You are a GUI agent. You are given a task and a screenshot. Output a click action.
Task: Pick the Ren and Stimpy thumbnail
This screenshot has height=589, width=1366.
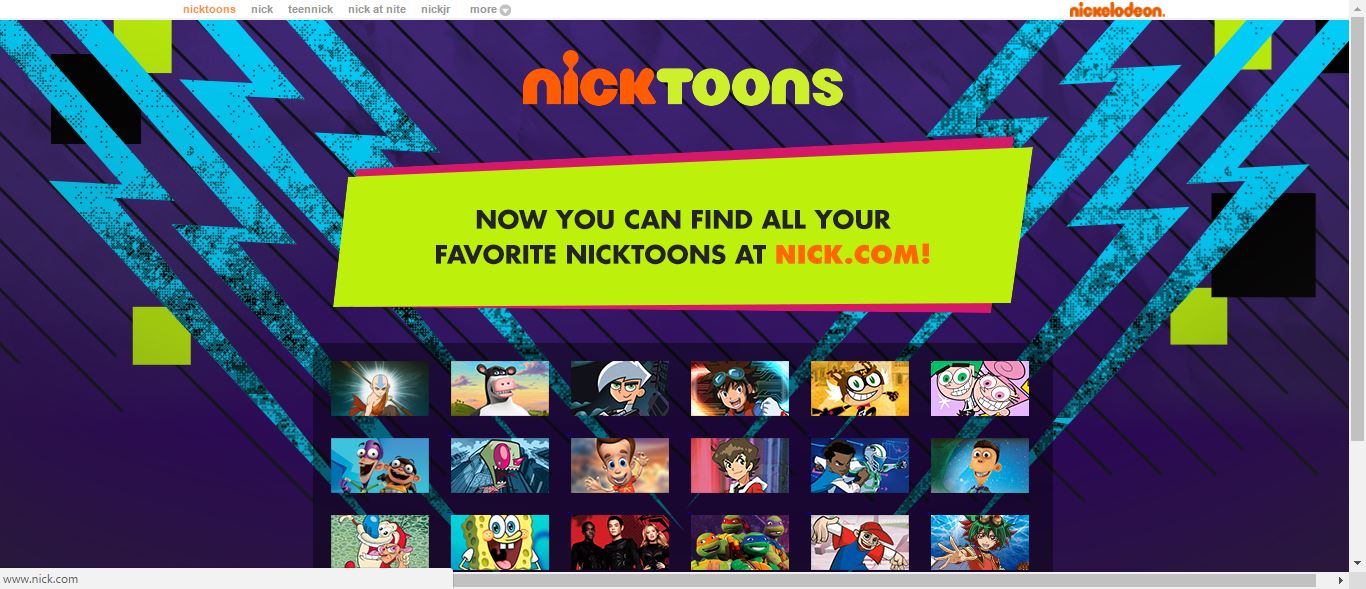click(380, 542)
